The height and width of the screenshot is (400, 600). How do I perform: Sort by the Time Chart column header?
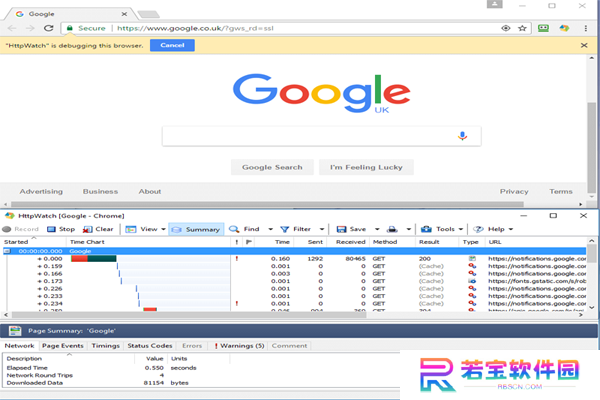[87, 242]
